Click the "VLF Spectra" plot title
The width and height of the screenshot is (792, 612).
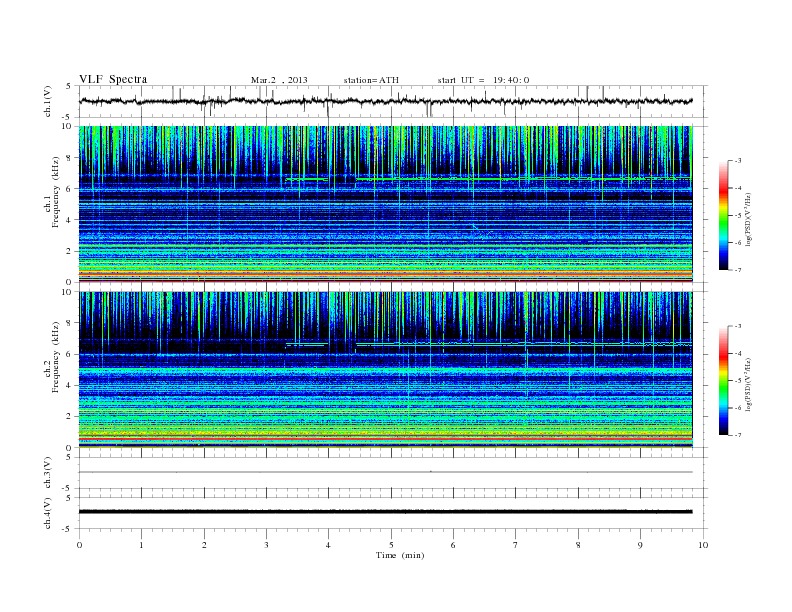pos(113,79)
